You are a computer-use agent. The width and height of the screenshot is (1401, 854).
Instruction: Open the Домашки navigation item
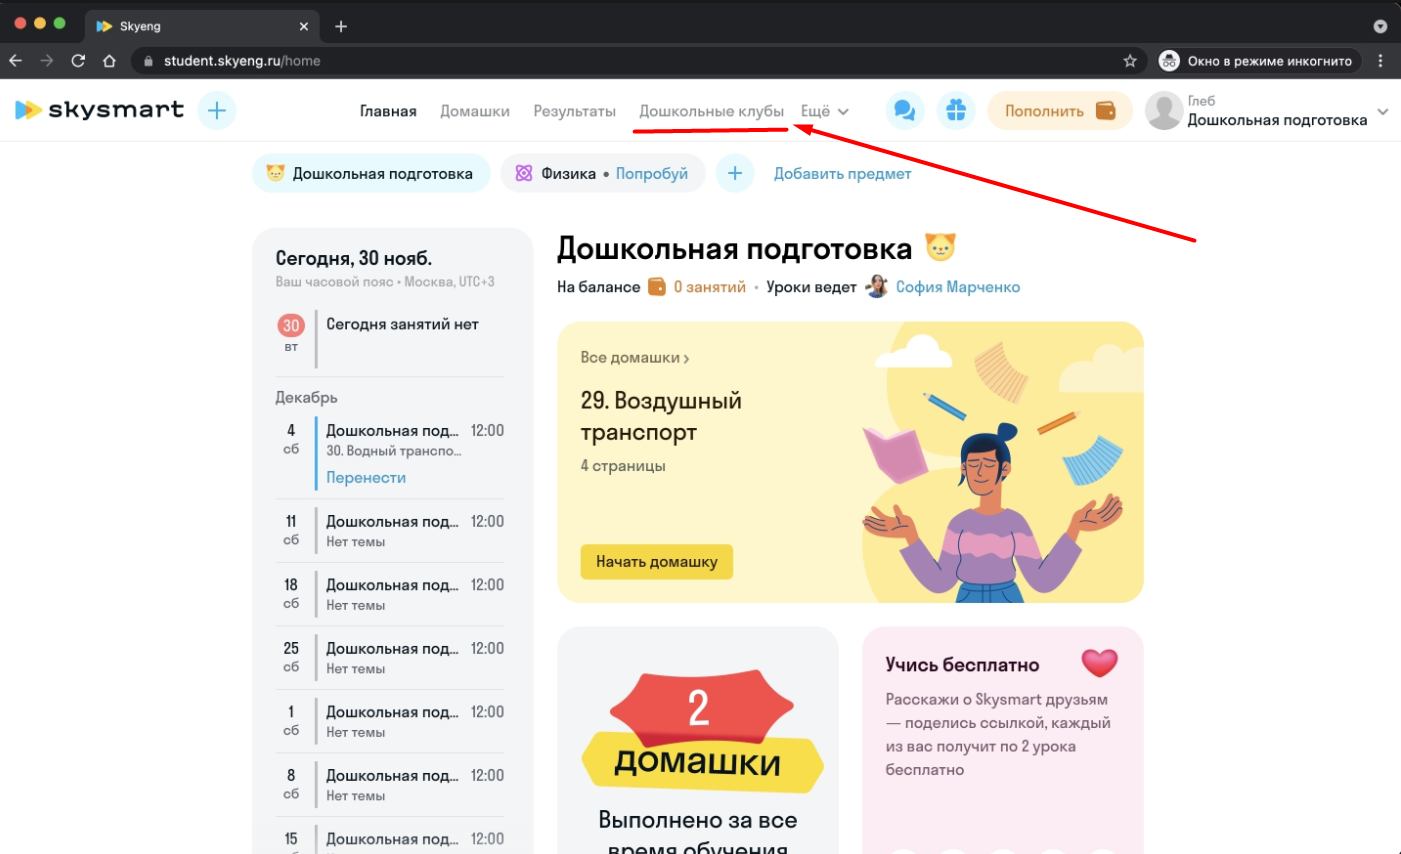tap(475, 111)
